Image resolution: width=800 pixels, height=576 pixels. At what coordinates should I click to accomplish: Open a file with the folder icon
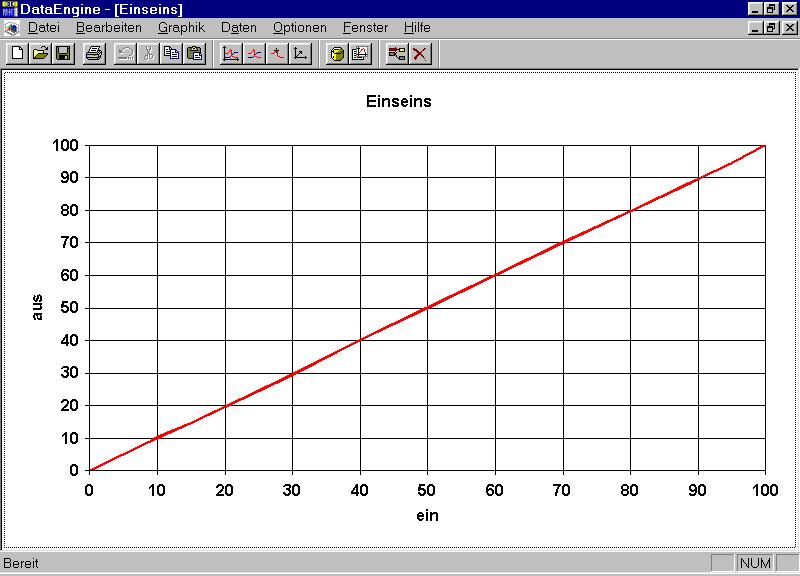tap(40, 53)
